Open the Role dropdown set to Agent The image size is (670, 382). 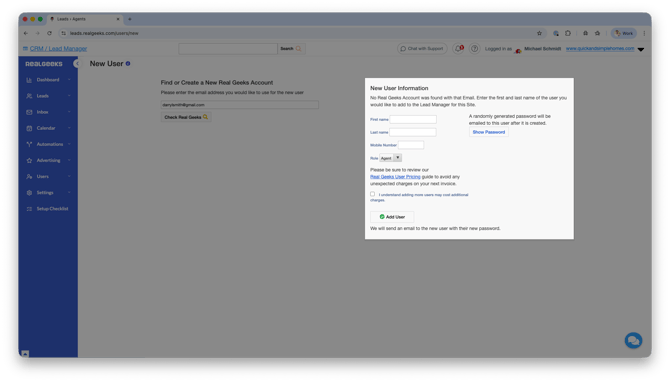point(391,158)
